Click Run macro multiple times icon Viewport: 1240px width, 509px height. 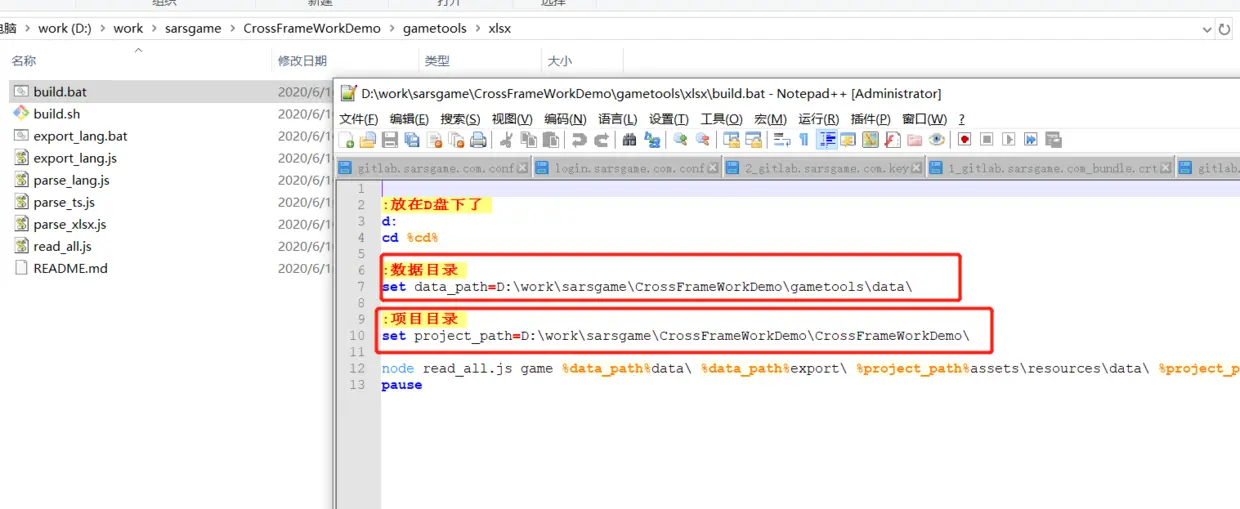(1031, 140)
